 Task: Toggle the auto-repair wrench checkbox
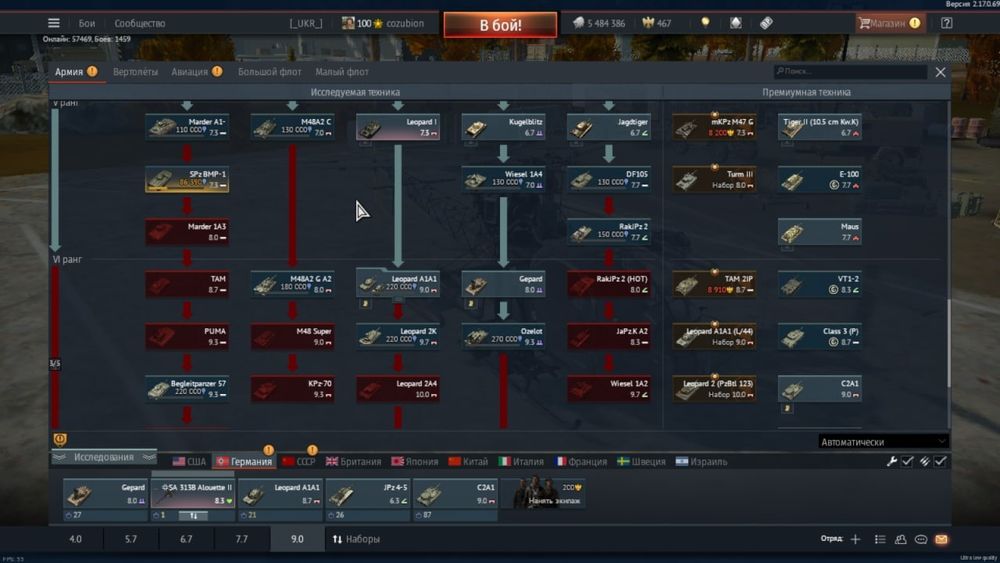(x=907, y=461)
